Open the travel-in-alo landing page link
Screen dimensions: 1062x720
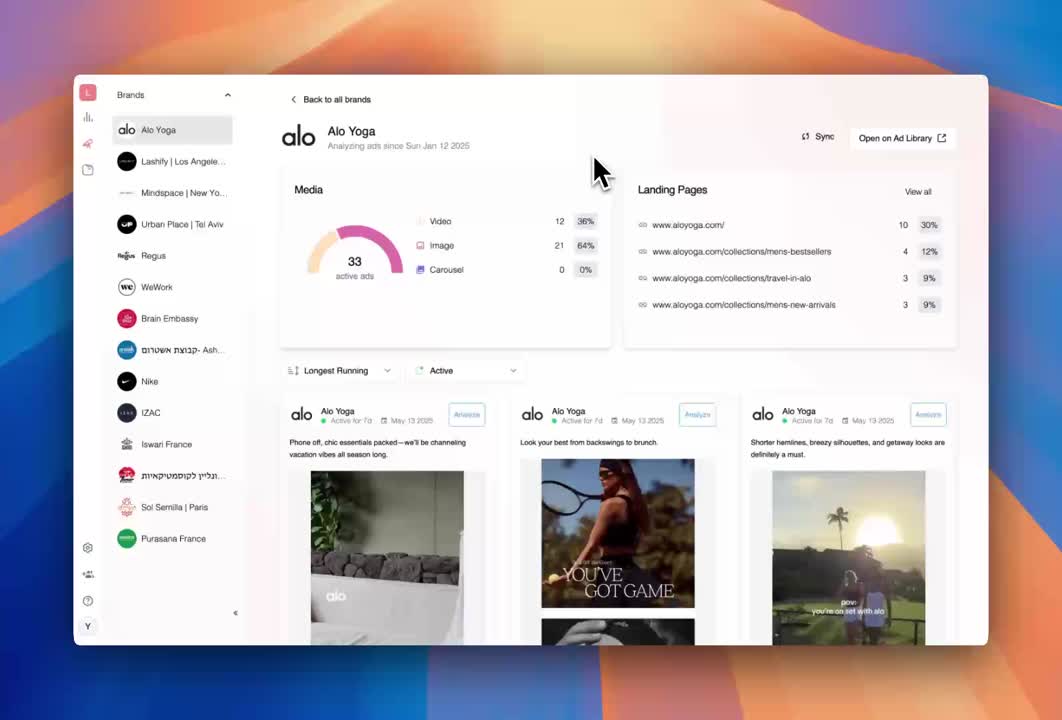tap(731, 278)
